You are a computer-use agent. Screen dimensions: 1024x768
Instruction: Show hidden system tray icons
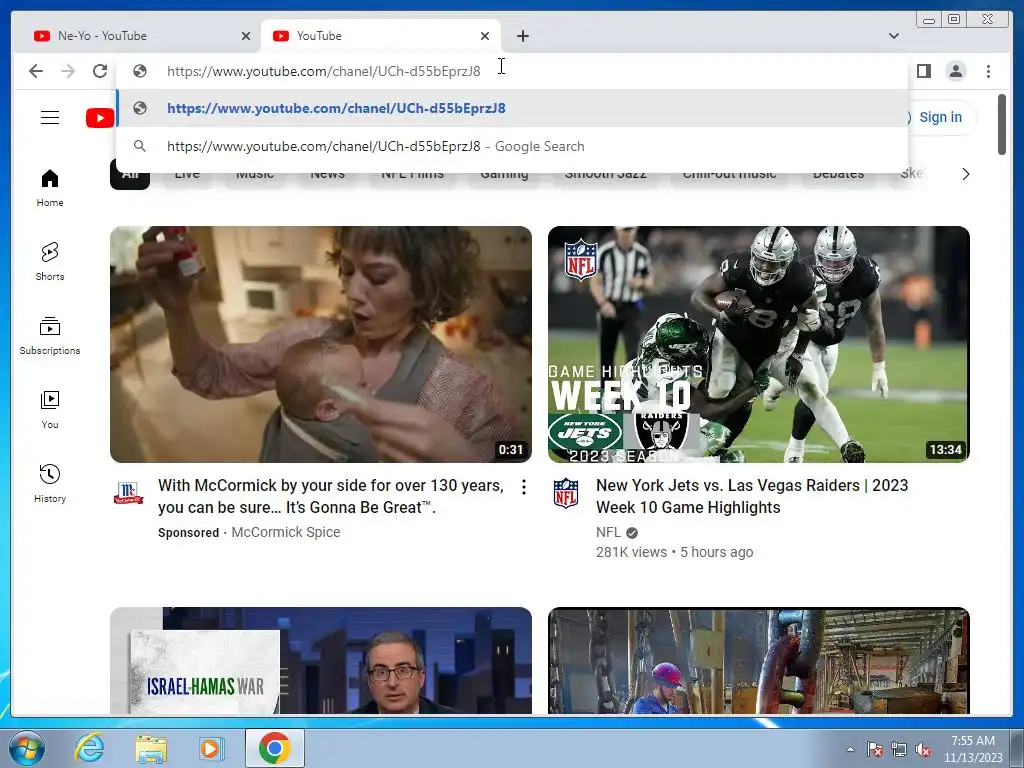pos(850,749)
